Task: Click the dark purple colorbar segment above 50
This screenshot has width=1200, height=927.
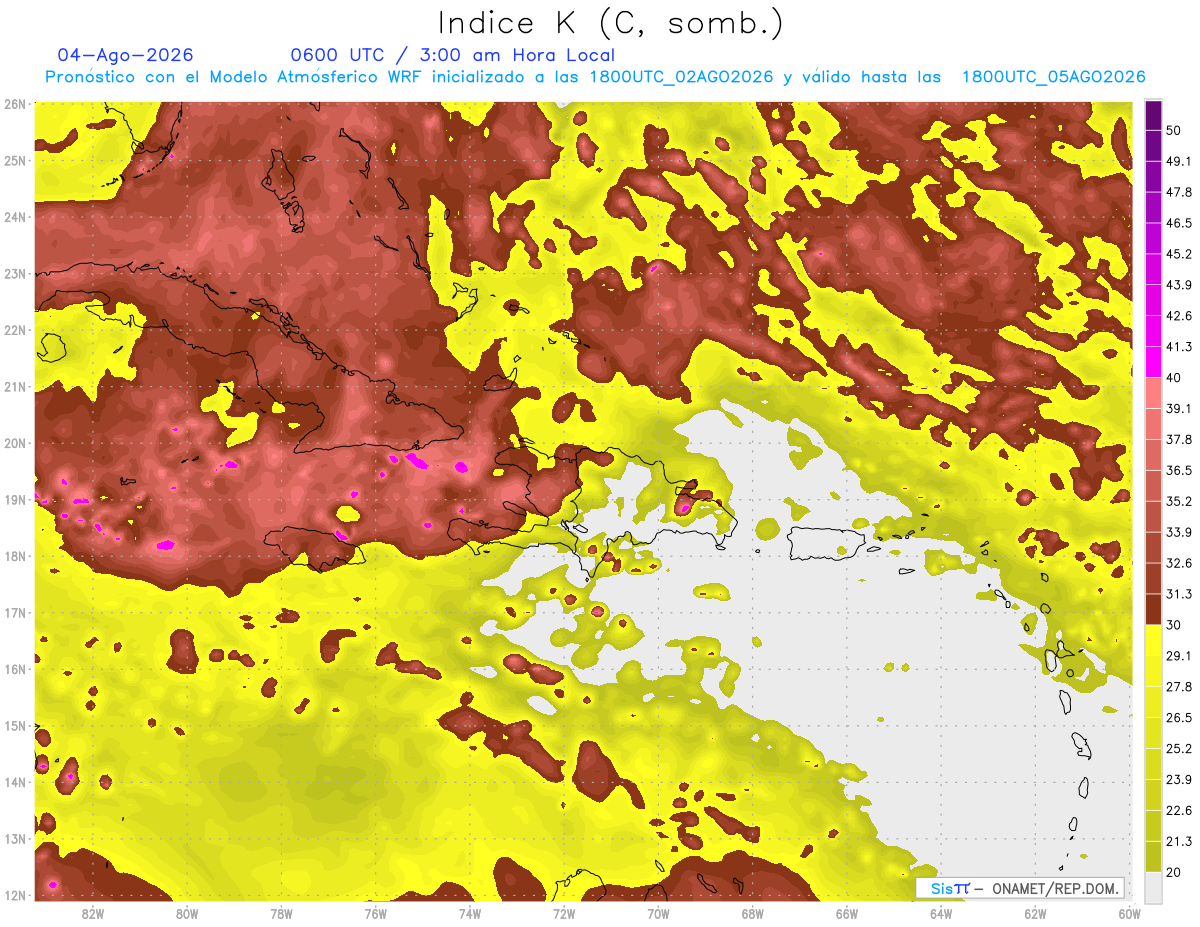Action: 1154,114
